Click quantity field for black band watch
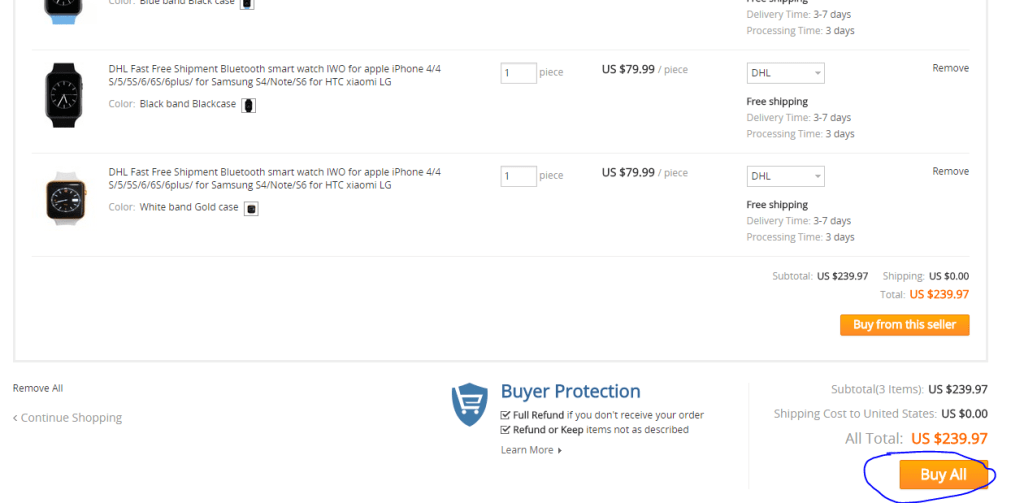 pyautogui.click(x=518, y=73)
